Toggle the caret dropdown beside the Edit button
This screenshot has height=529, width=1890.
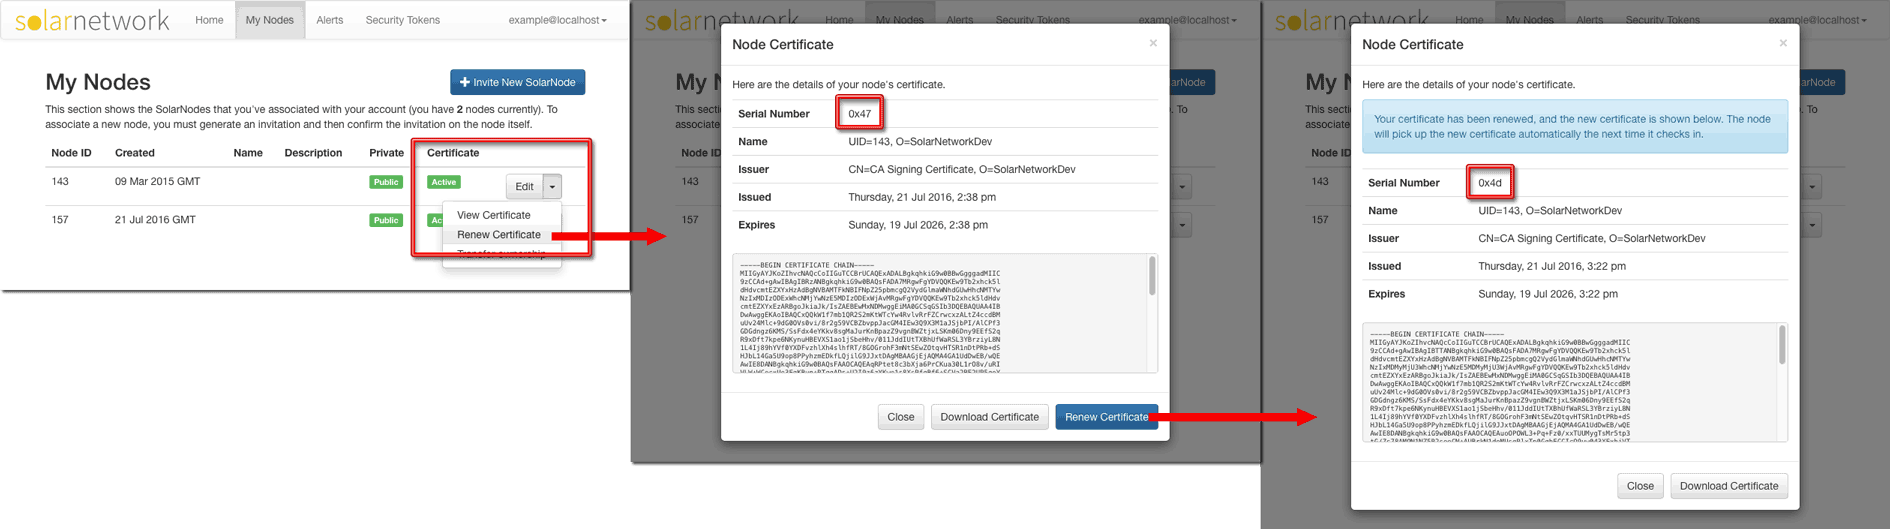point(552,186)
